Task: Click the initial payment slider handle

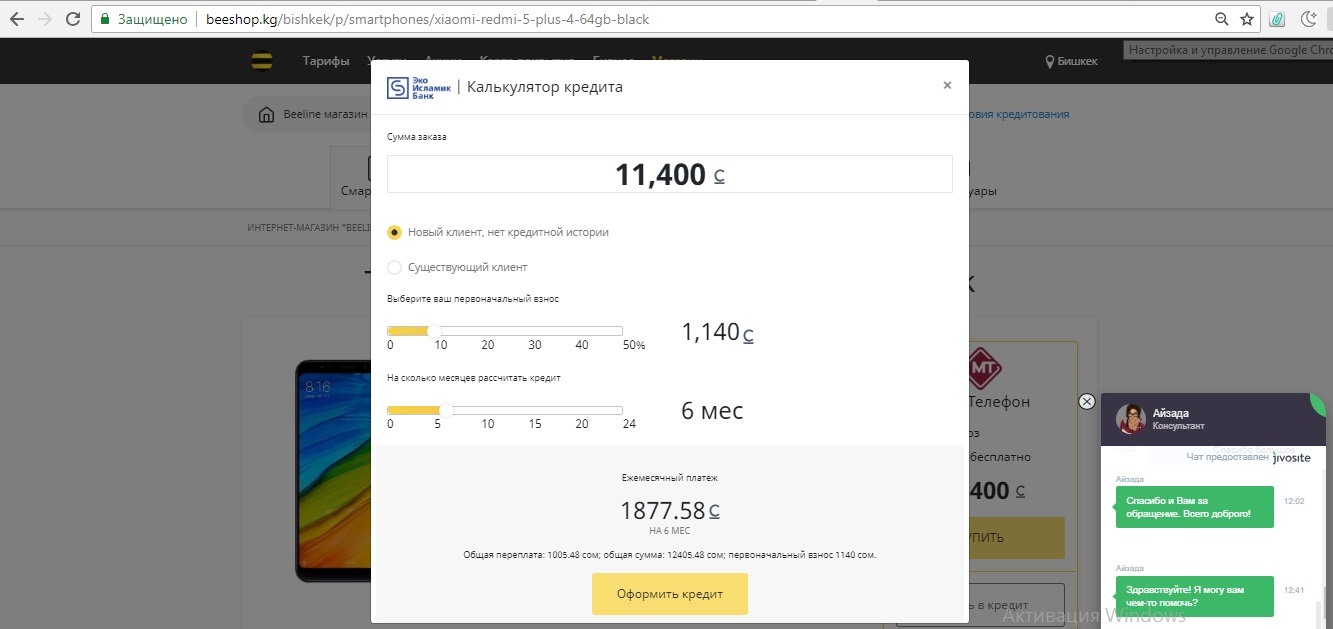Action: [x=434, y=331]
